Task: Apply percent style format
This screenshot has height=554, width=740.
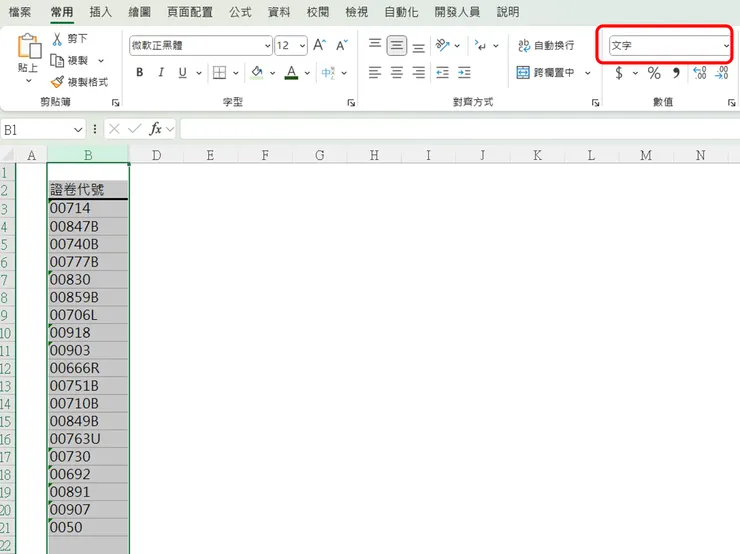Action: [654, 73]
